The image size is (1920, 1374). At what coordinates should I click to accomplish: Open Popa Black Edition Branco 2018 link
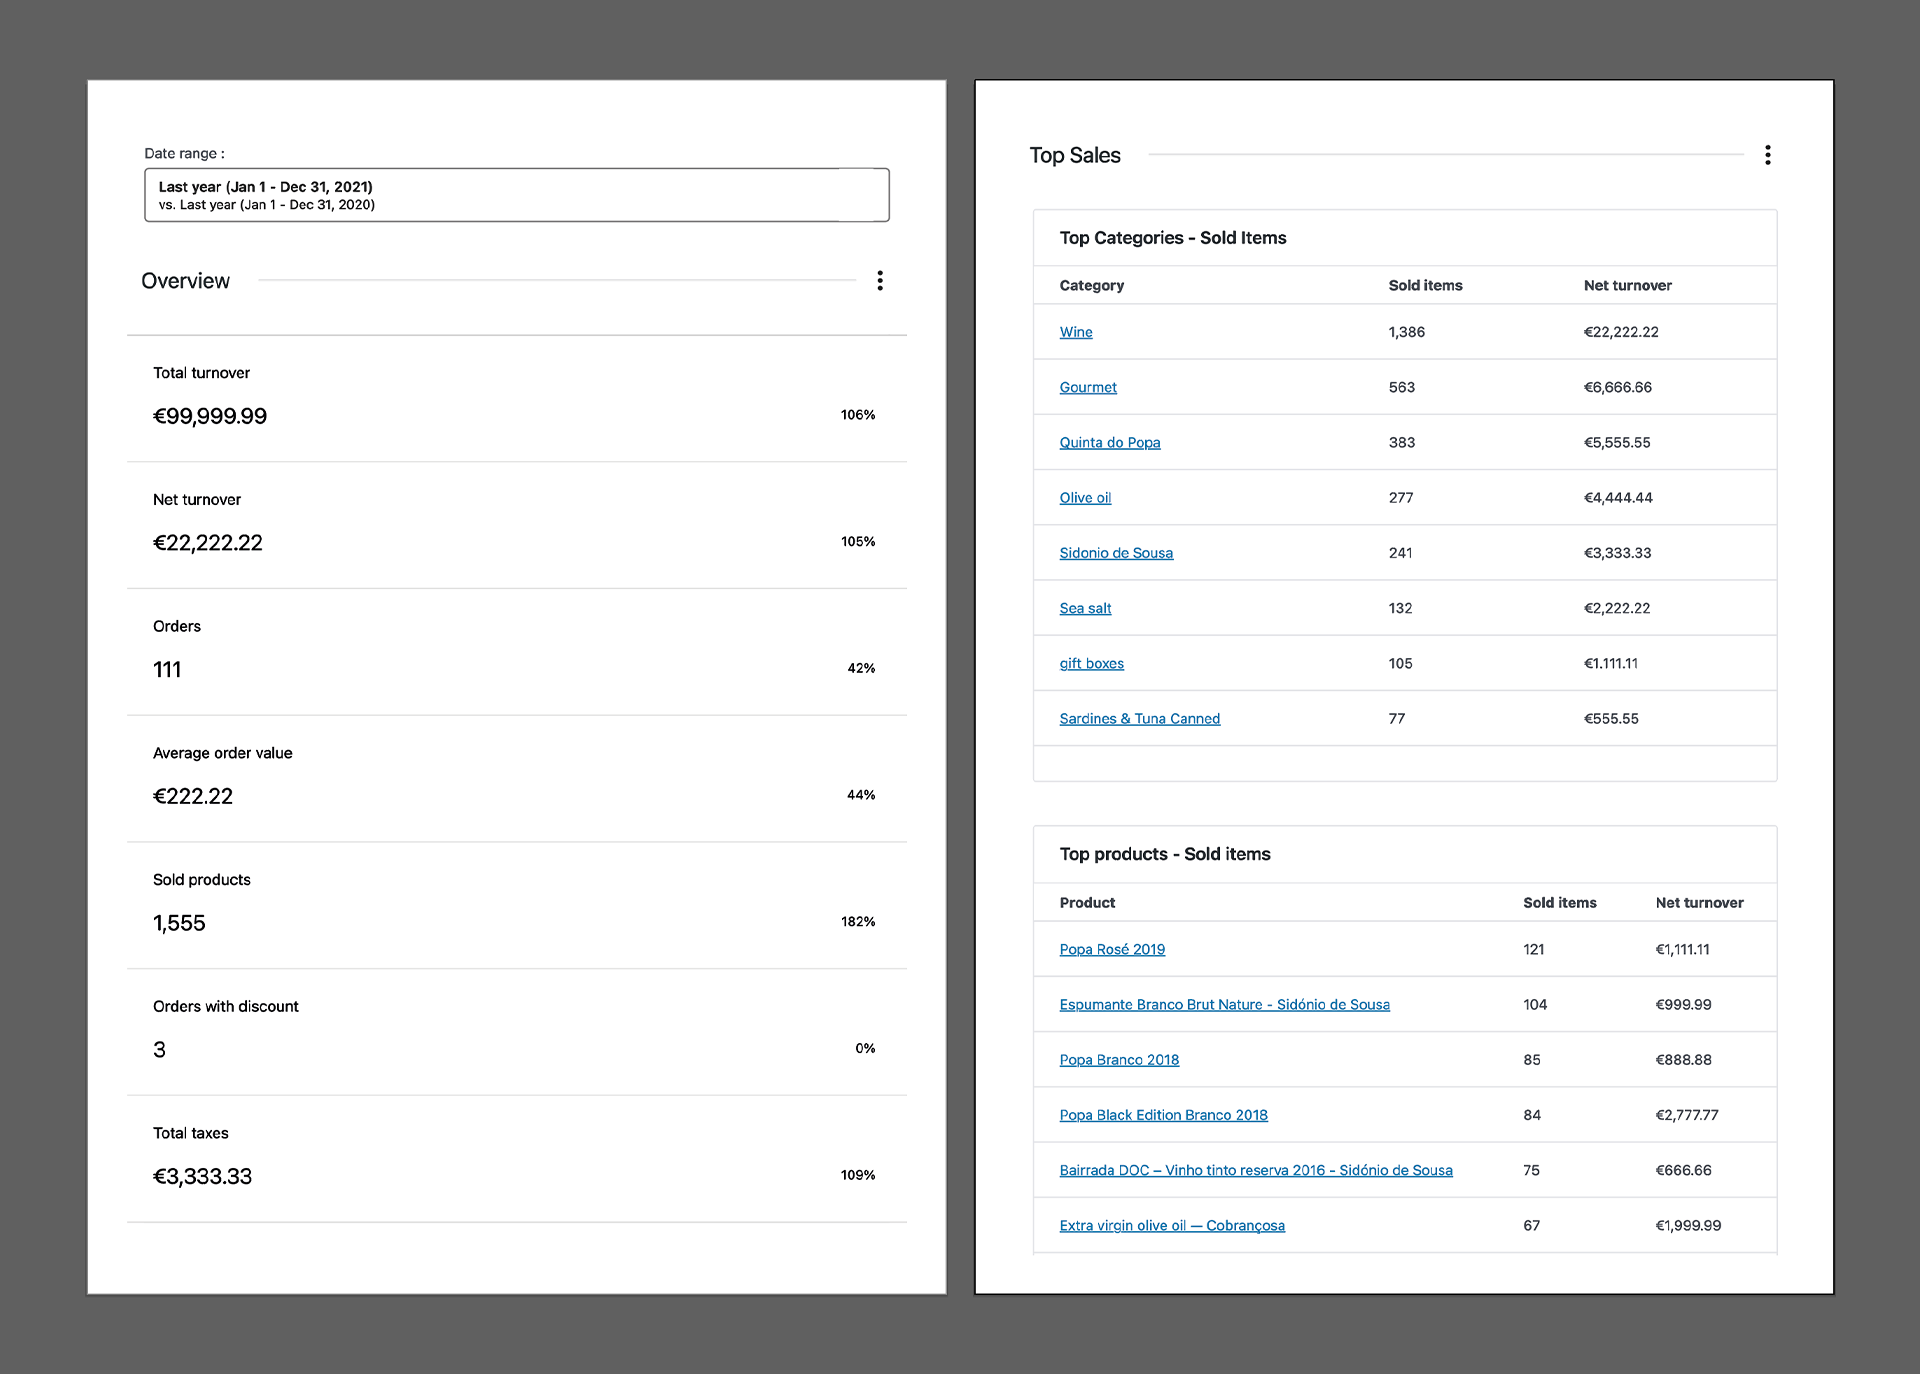pos(1164,1115)
